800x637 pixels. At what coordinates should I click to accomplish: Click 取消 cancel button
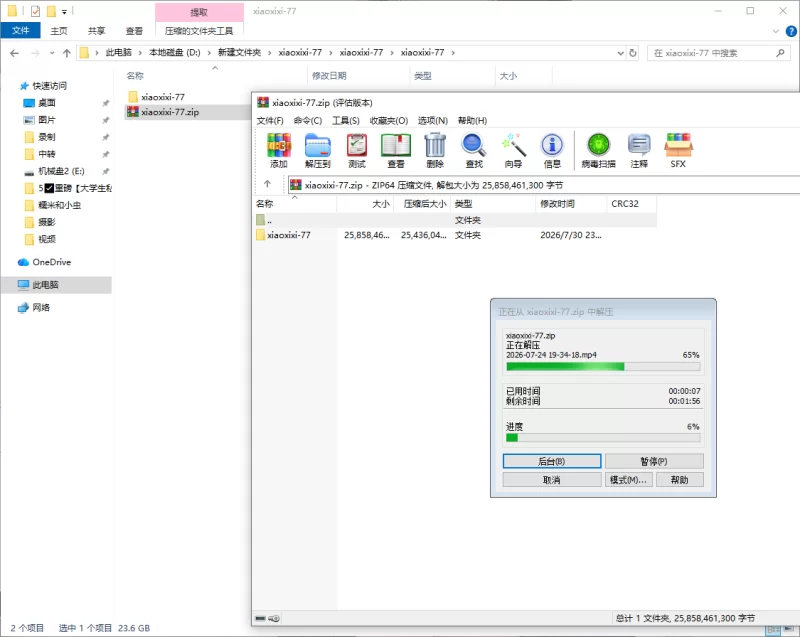(552, 480)
